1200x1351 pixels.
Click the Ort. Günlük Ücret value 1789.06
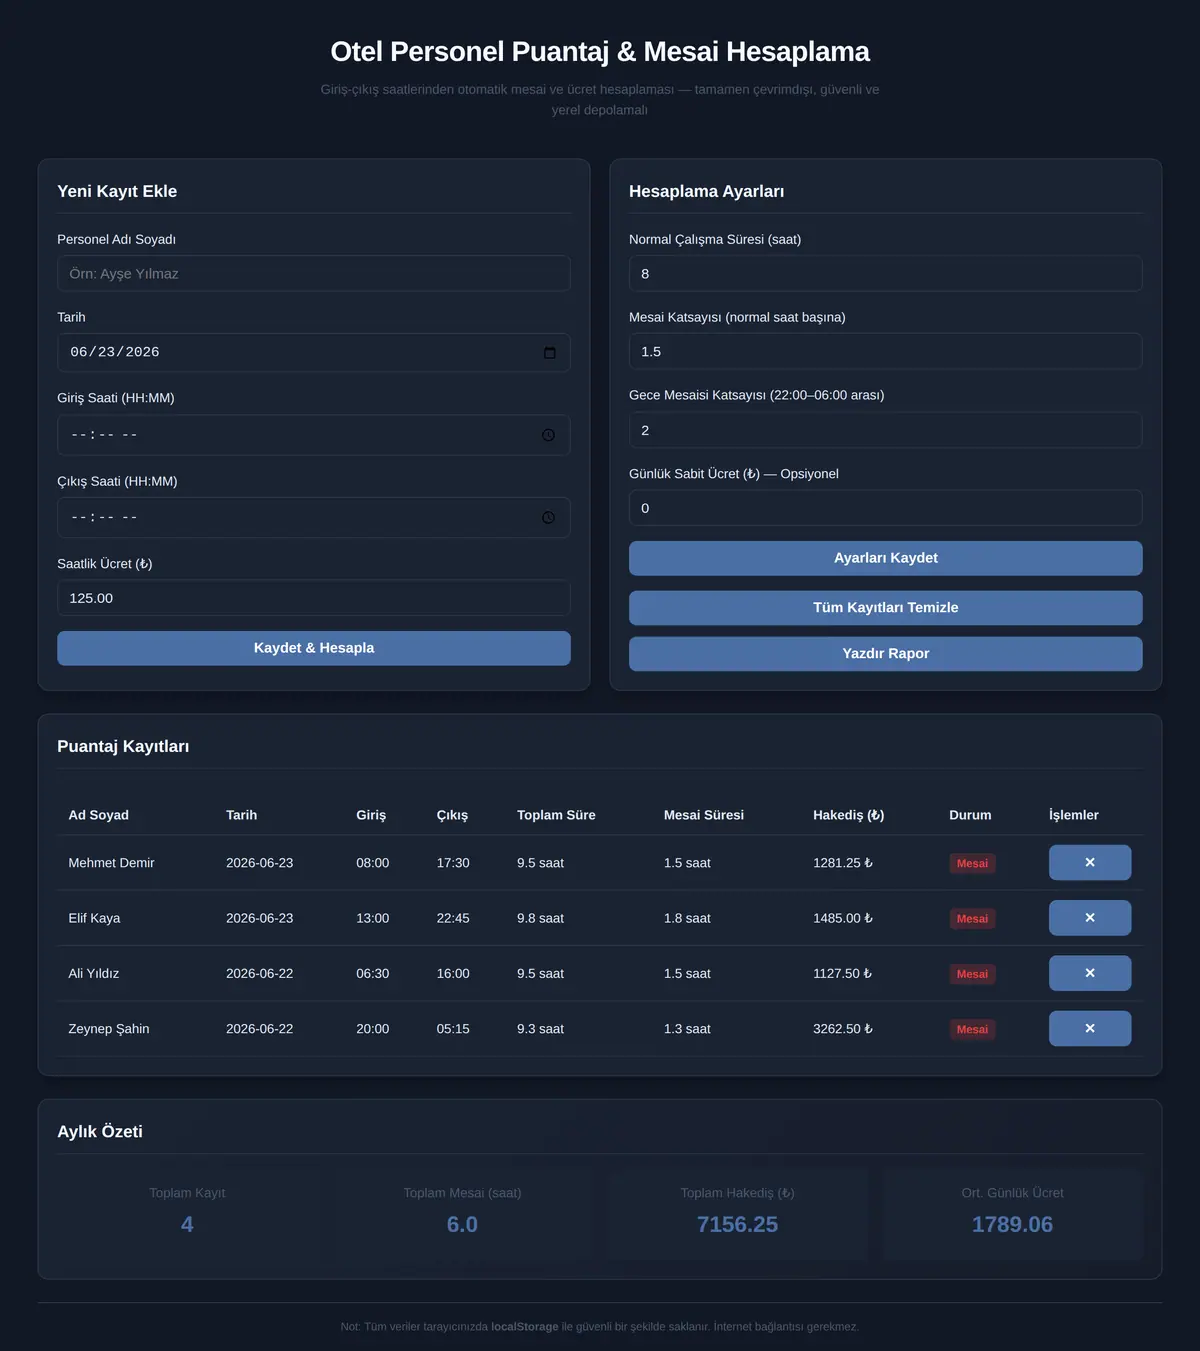(x=1012, y=1225)
